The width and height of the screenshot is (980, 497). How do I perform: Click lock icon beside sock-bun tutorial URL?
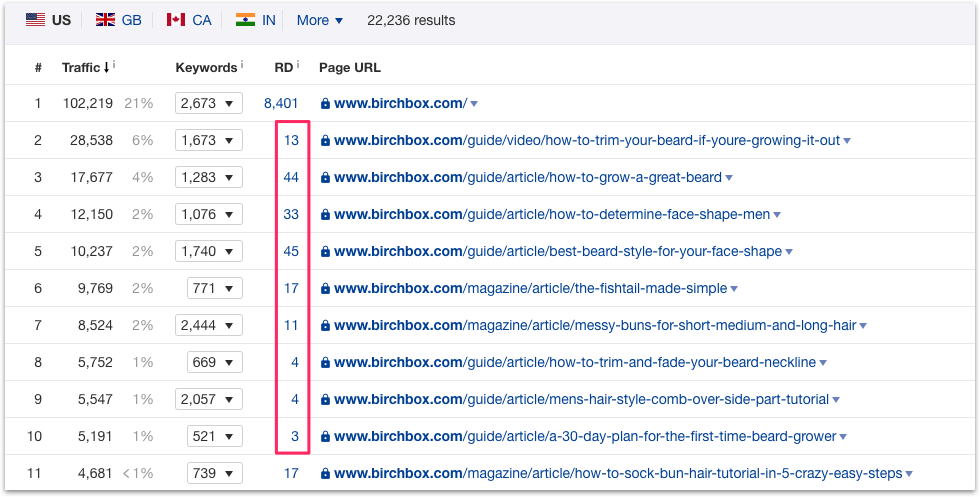[325, 474]
